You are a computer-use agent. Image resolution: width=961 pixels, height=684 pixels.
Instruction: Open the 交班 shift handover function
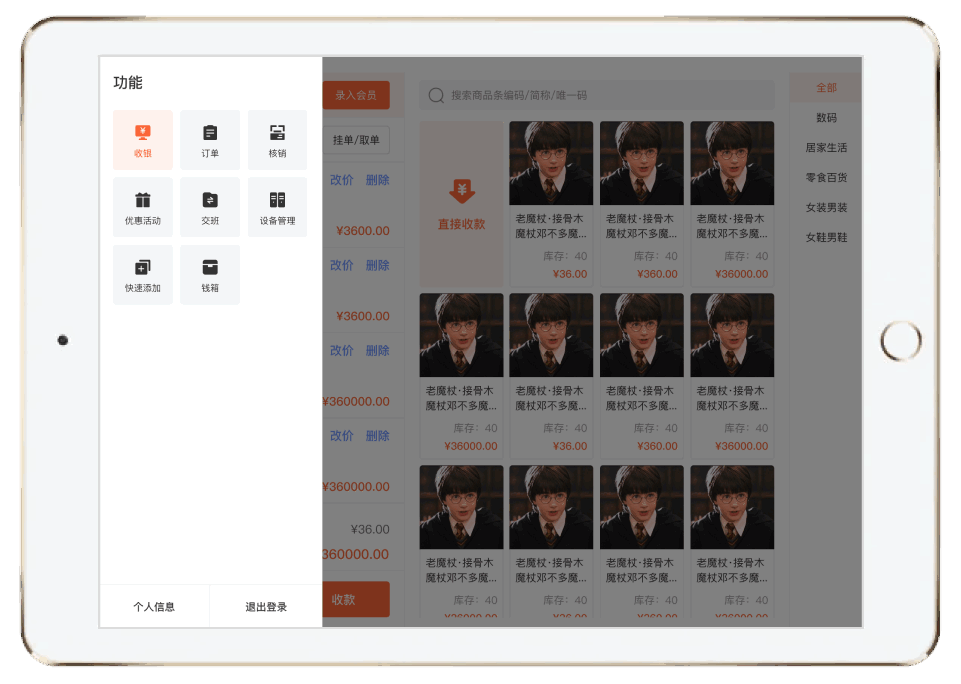point(210,207)
